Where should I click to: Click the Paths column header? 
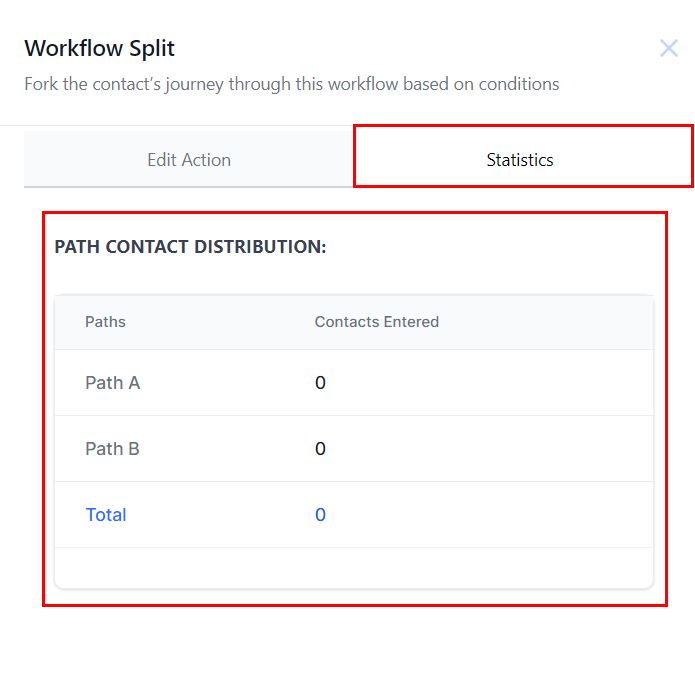click(105, 322)
